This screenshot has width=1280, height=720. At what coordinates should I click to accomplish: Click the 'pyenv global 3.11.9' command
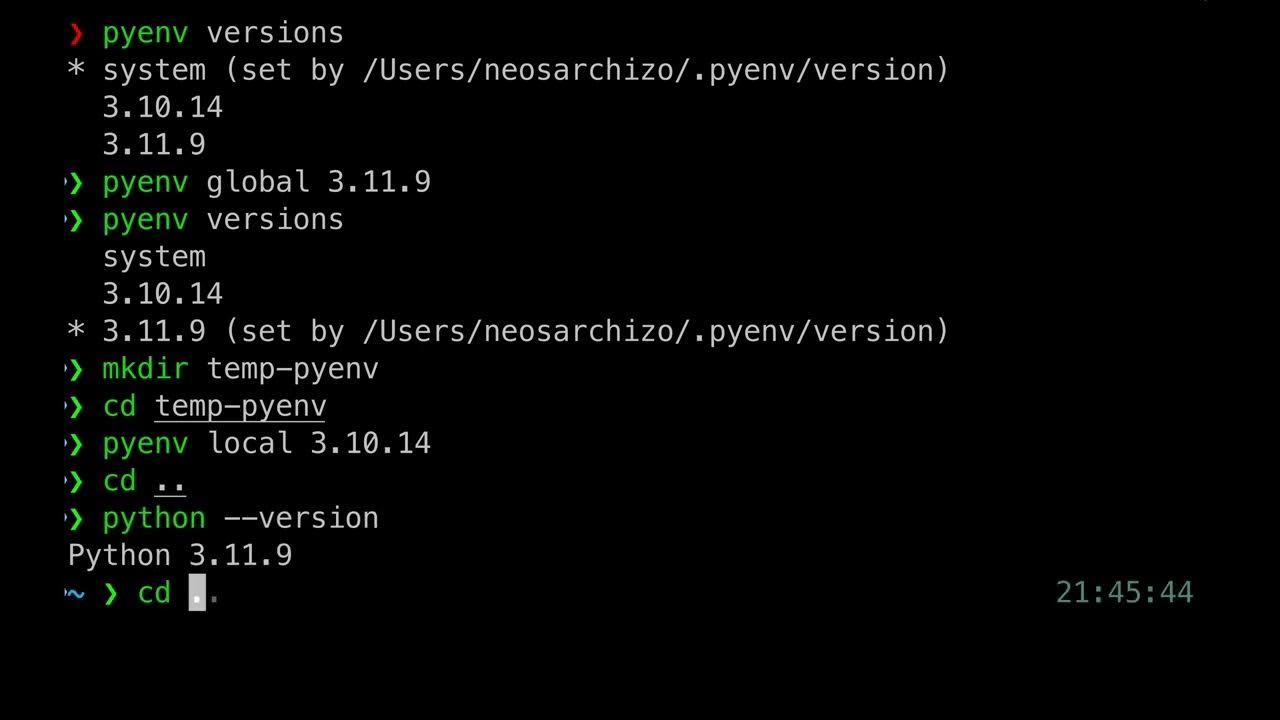(267, 182)
